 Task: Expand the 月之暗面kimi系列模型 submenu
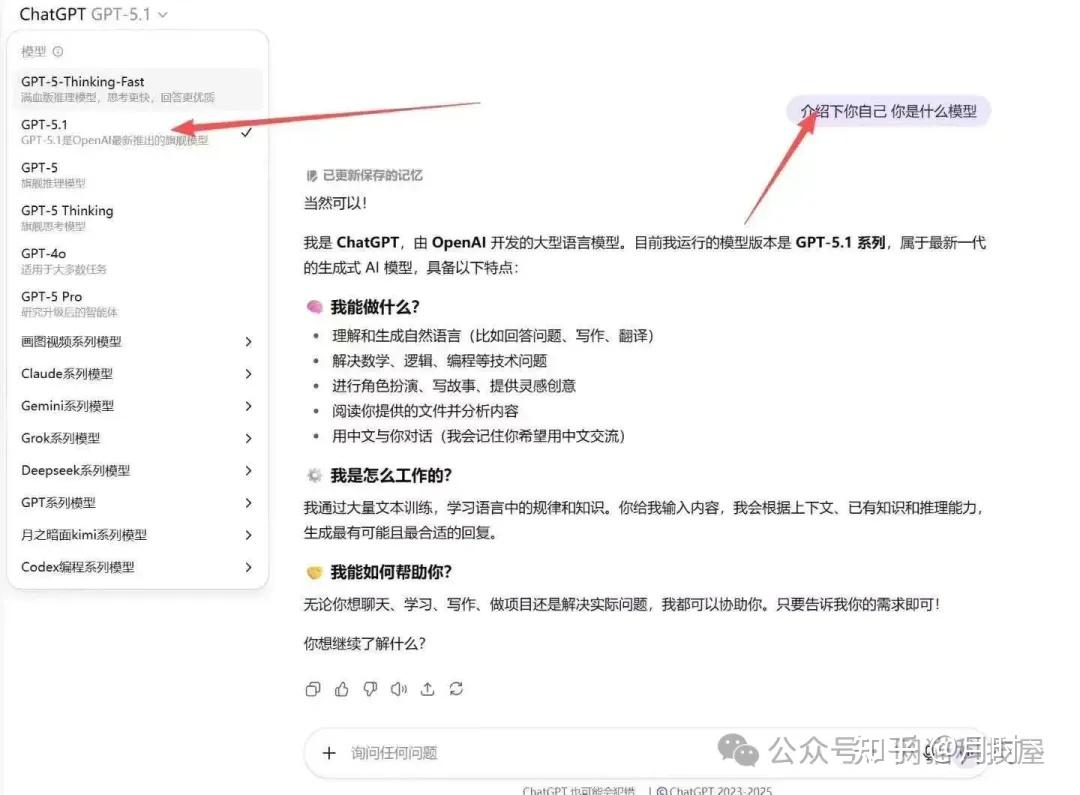[x=137, y=535]
